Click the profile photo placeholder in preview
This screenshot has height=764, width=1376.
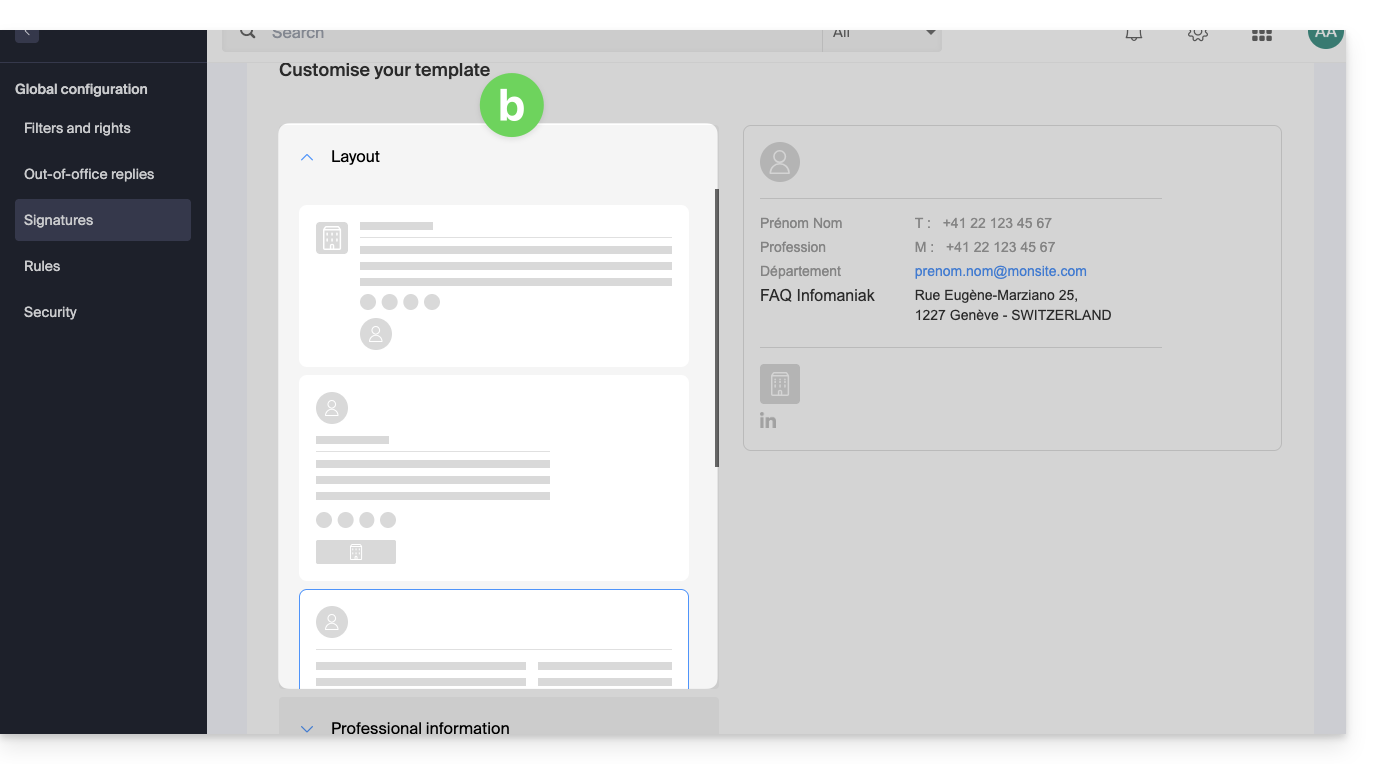(780, 162)
